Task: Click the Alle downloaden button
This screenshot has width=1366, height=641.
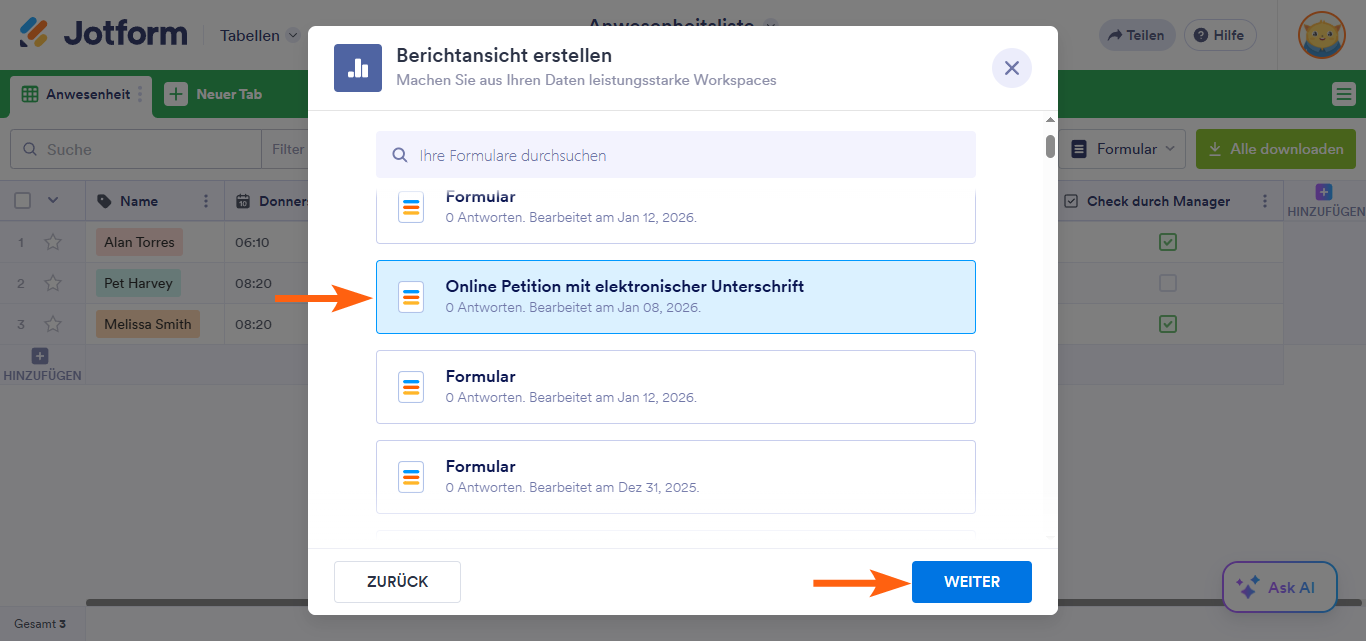Action: pyautogui.click(x=1275, y=147)
